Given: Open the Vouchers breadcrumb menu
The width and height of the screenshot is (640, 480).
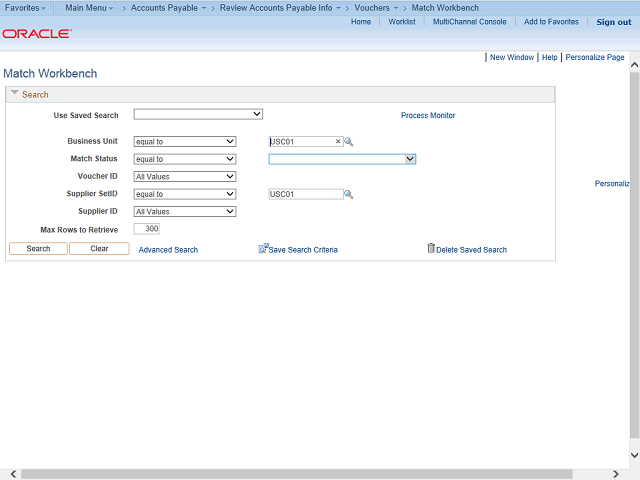Looking at the screenshot, I should tap(376, 8).
